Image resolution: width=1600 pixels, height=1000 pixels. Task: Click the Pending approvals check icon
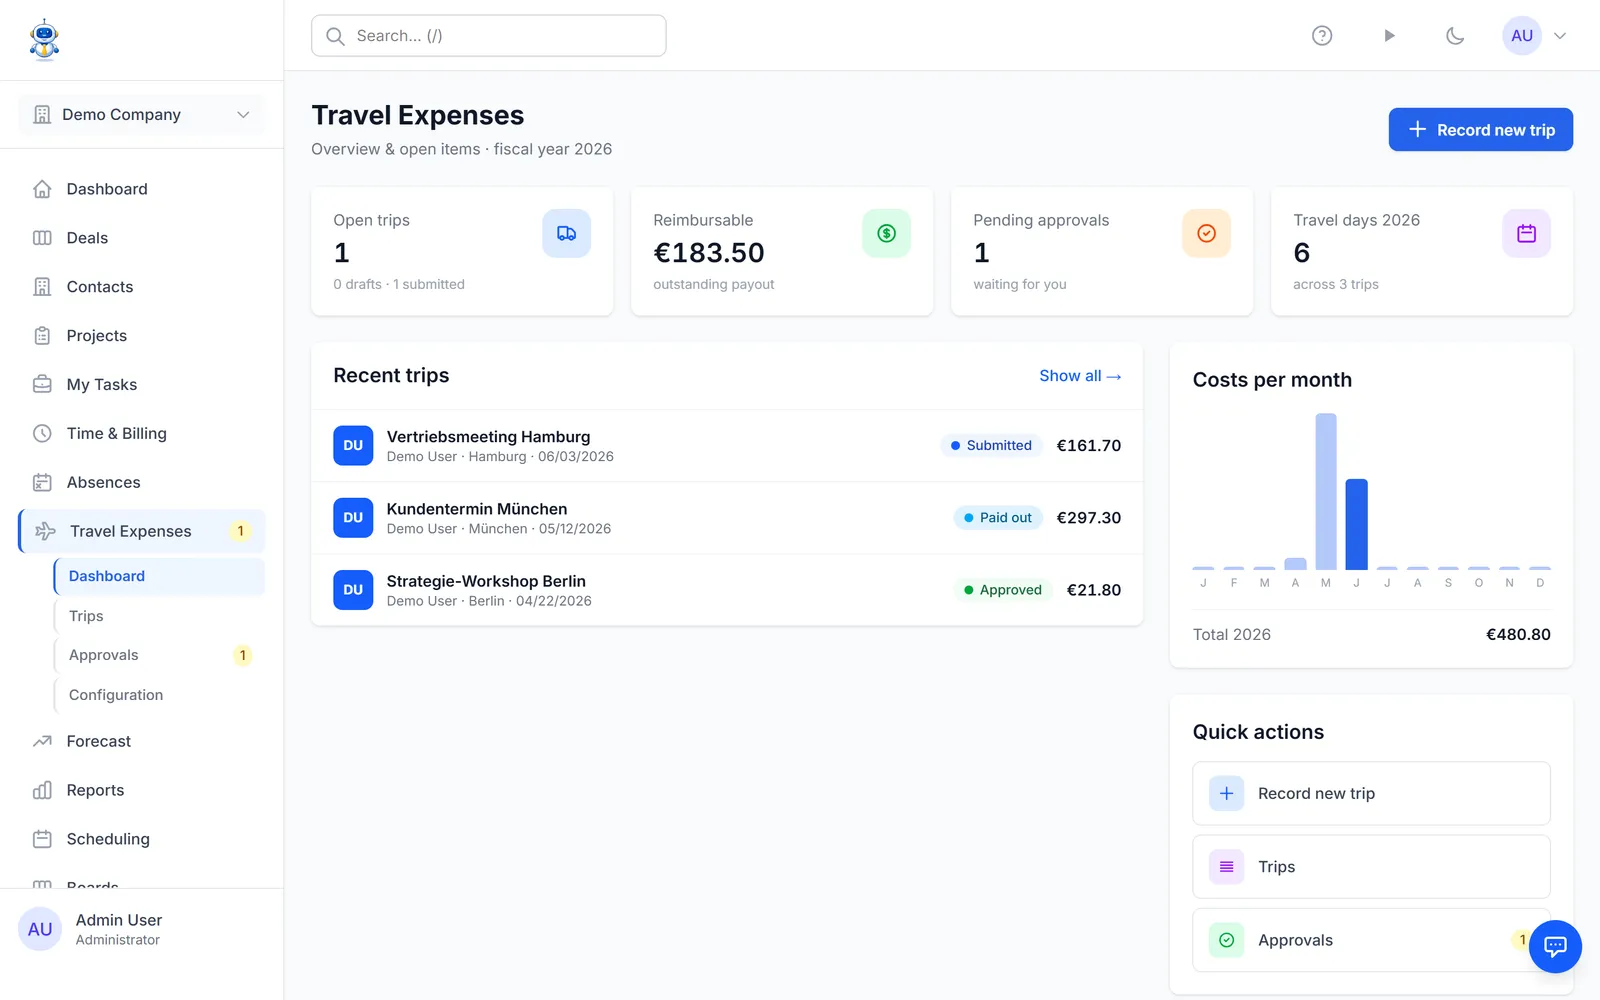pyautogui.click(x=1206, y=234)
